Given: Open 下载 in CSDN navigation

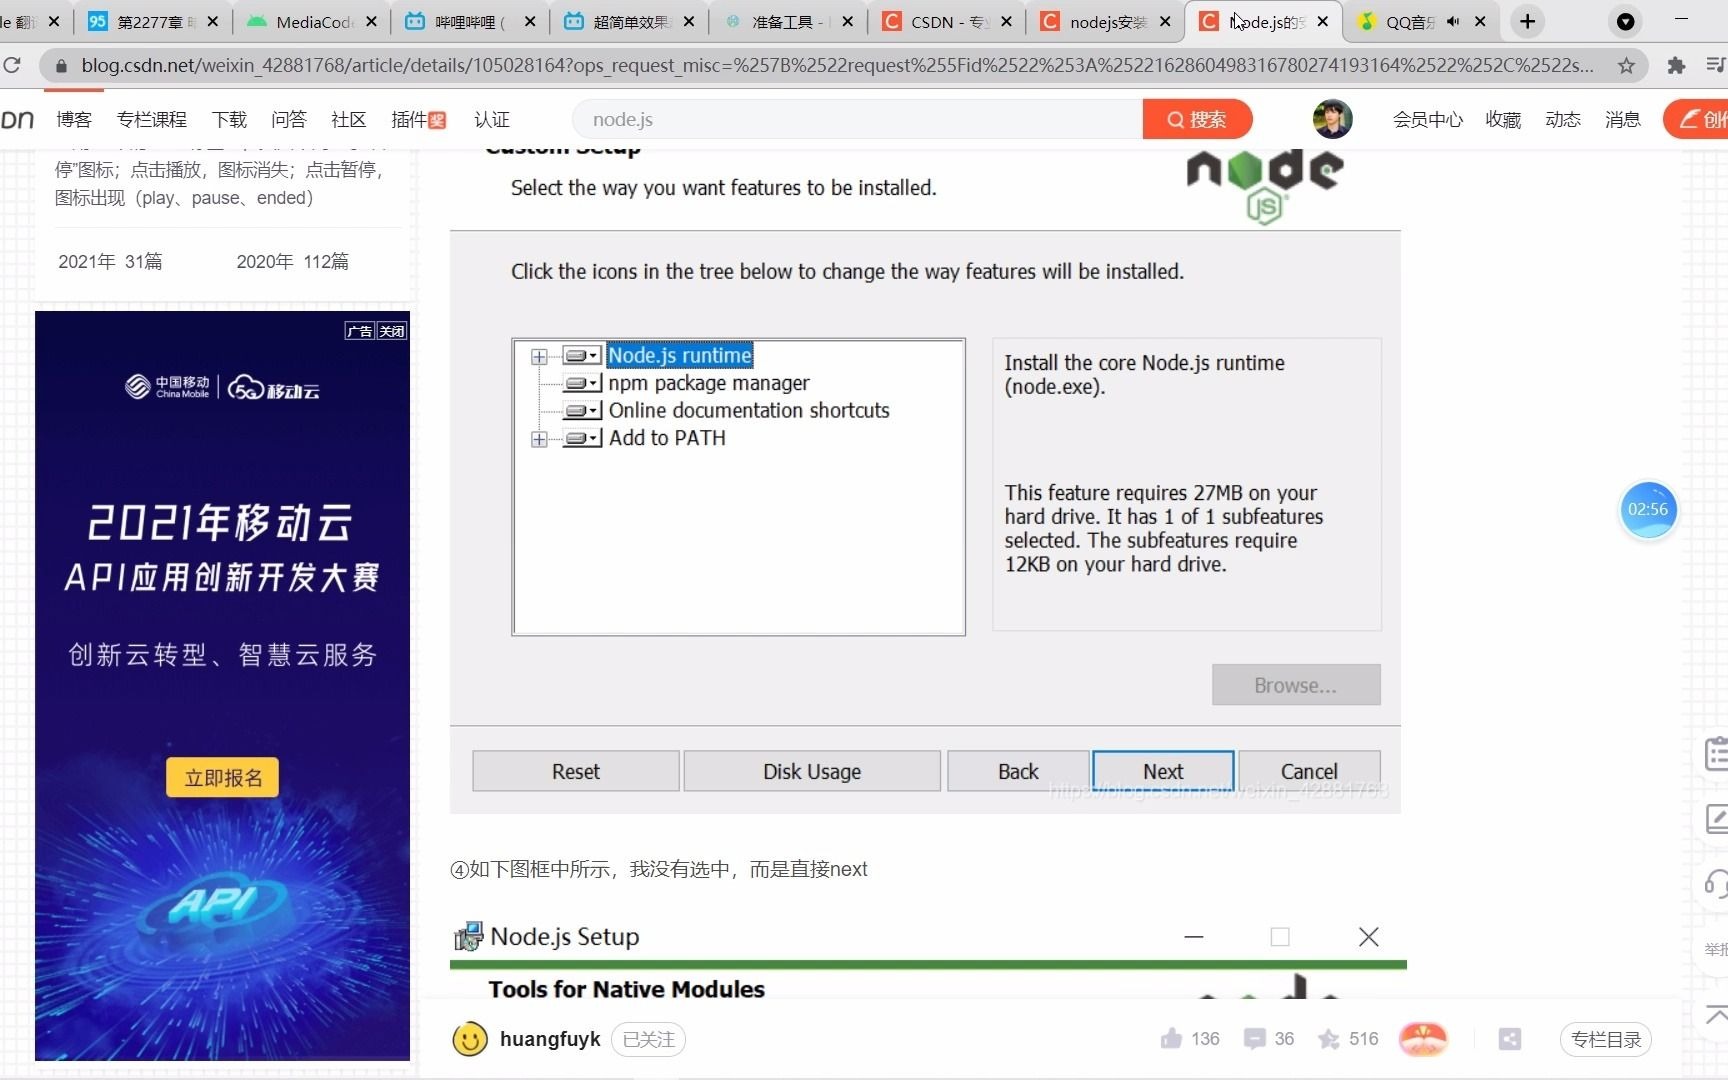Looking at the screenshot, I should click(229, 120).
